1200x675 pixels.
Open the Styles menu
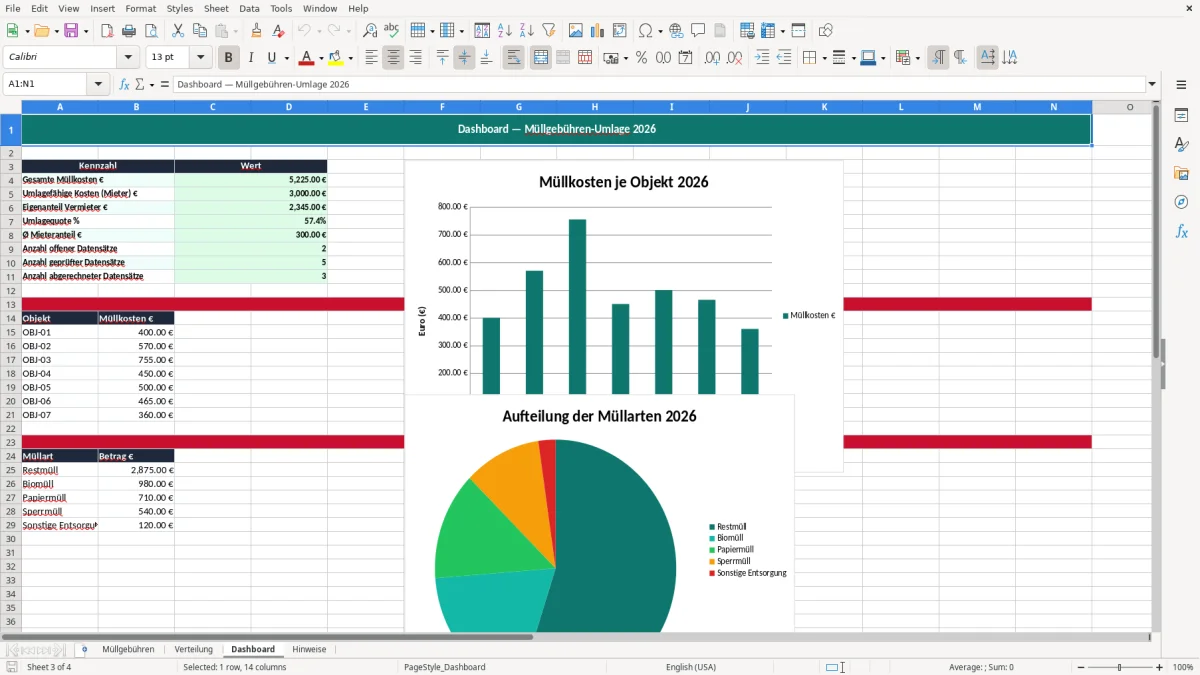pyautogui.click(x=180, y=8)
